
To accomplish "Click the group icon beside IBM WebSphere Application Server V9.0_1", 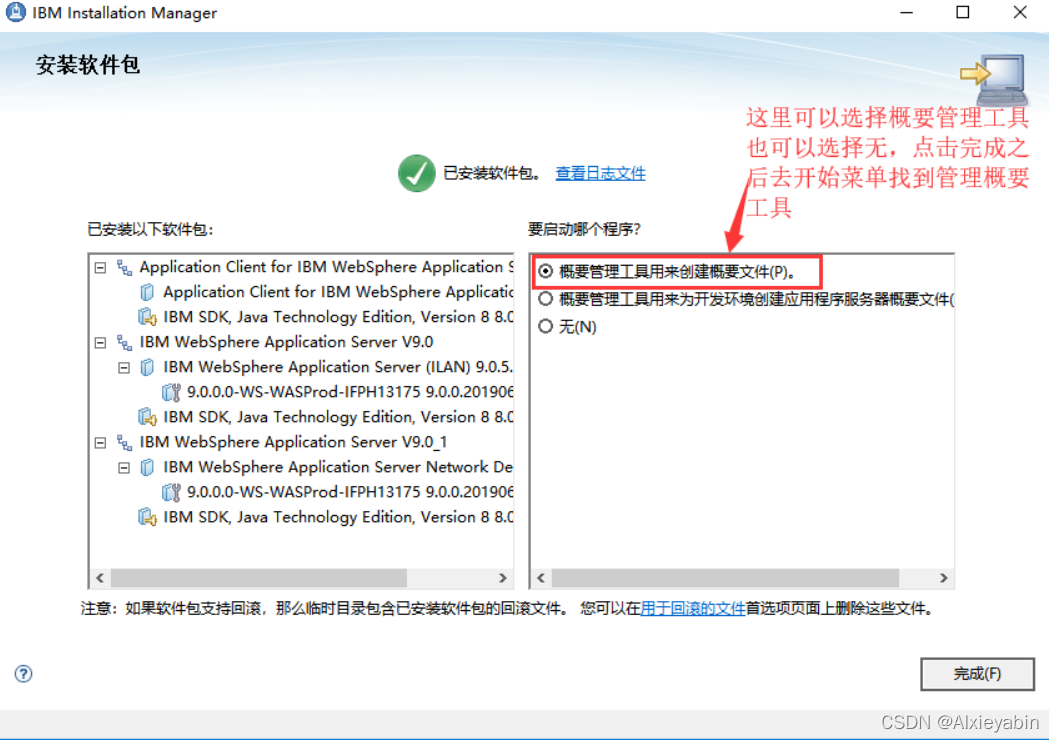I will 122,441.
